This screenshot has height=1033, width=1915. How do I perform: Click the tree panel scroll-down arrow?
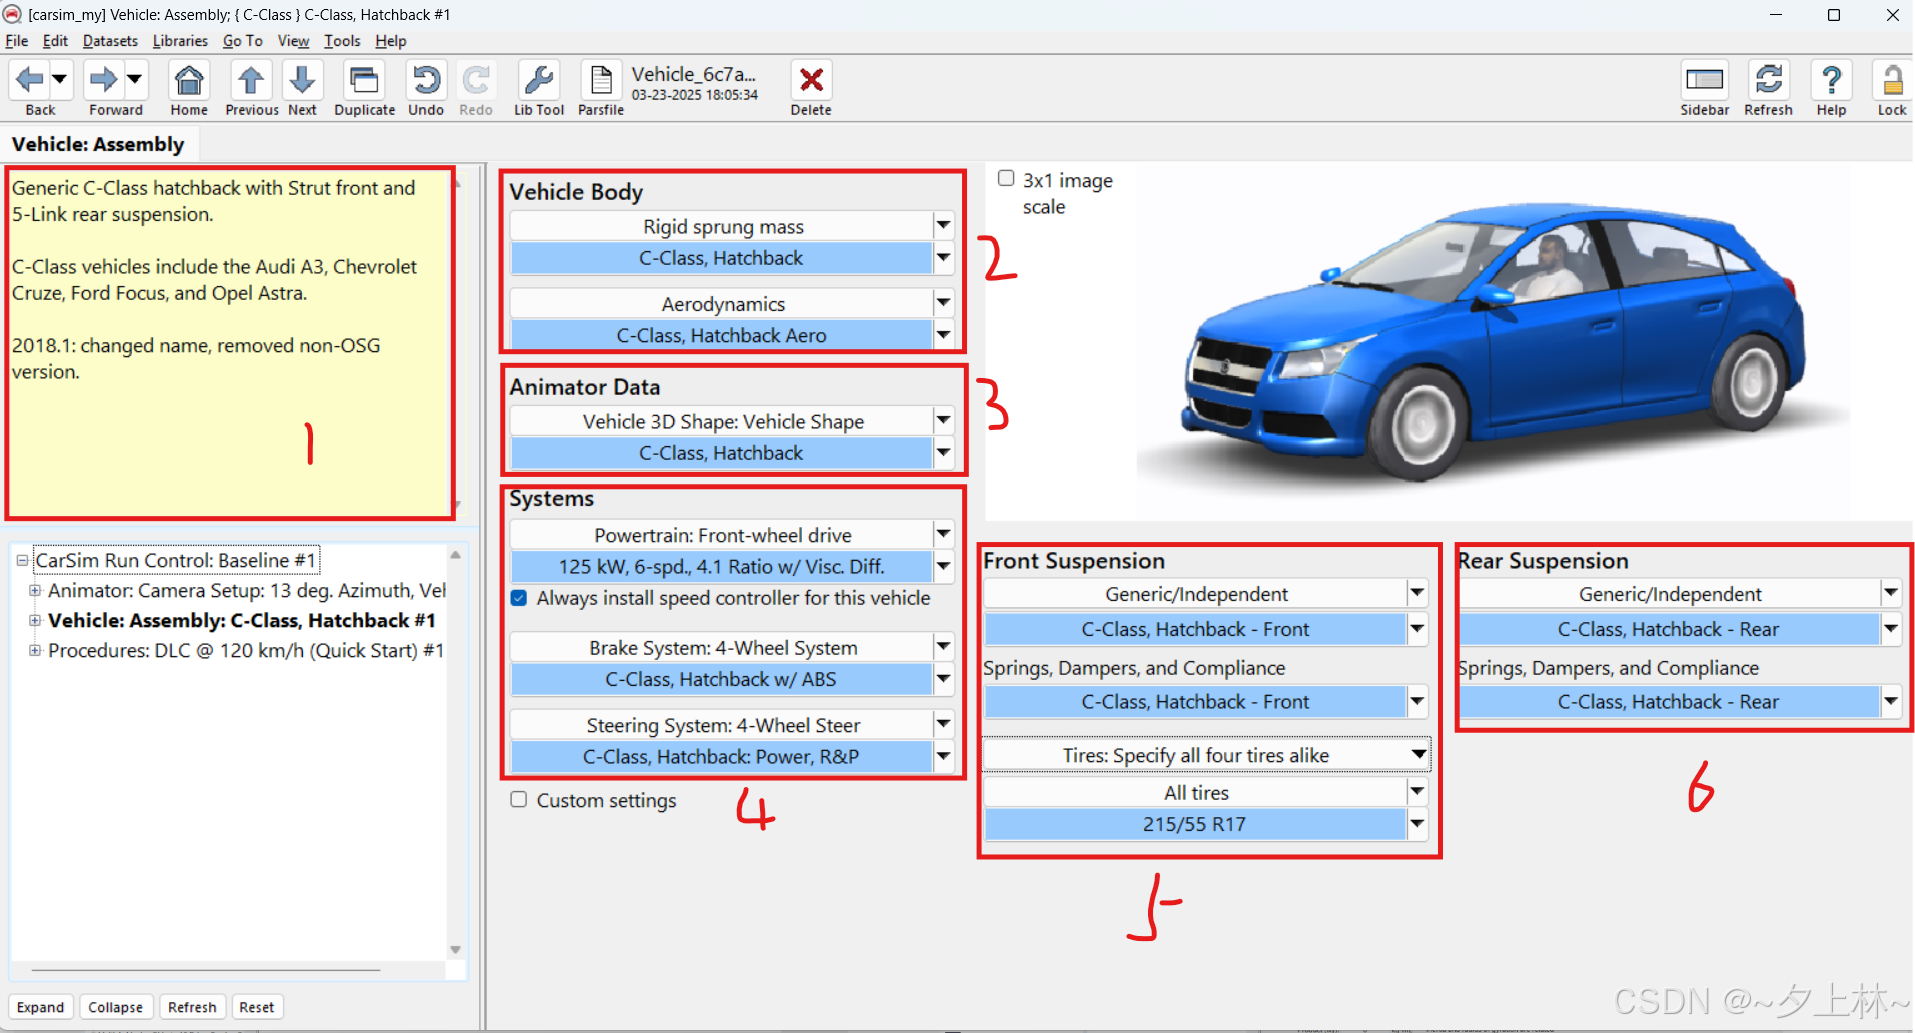[455, 950]
